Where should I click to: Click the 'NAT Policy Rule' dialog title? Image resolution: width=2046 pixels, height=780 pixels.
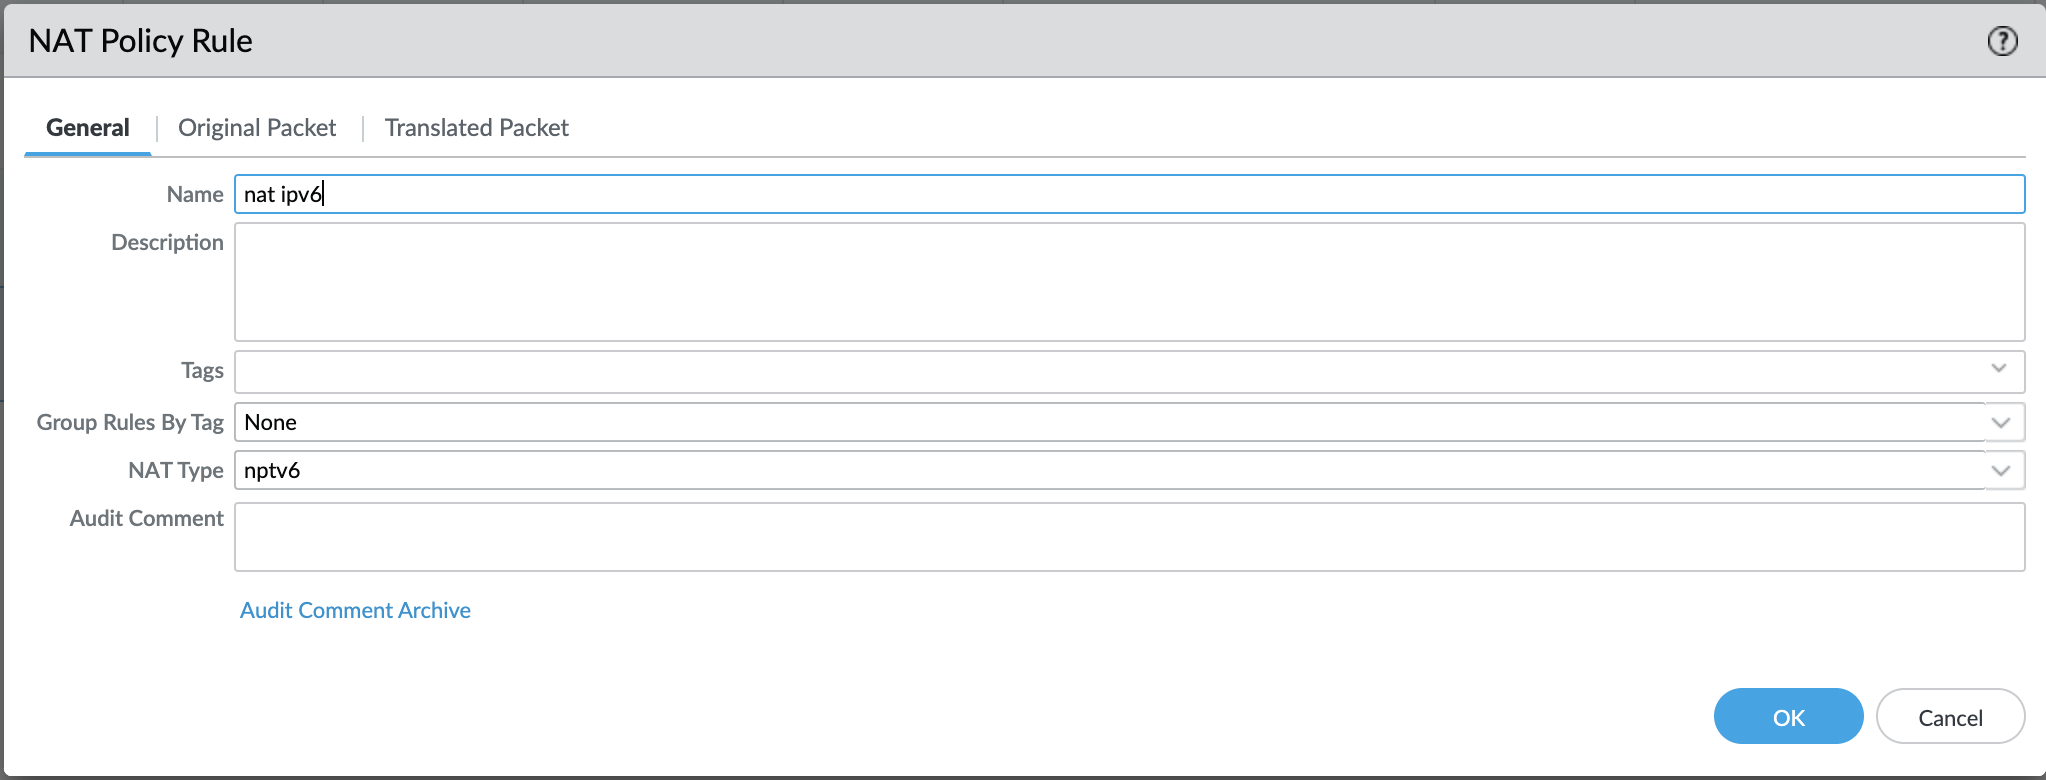pos(141,41)
